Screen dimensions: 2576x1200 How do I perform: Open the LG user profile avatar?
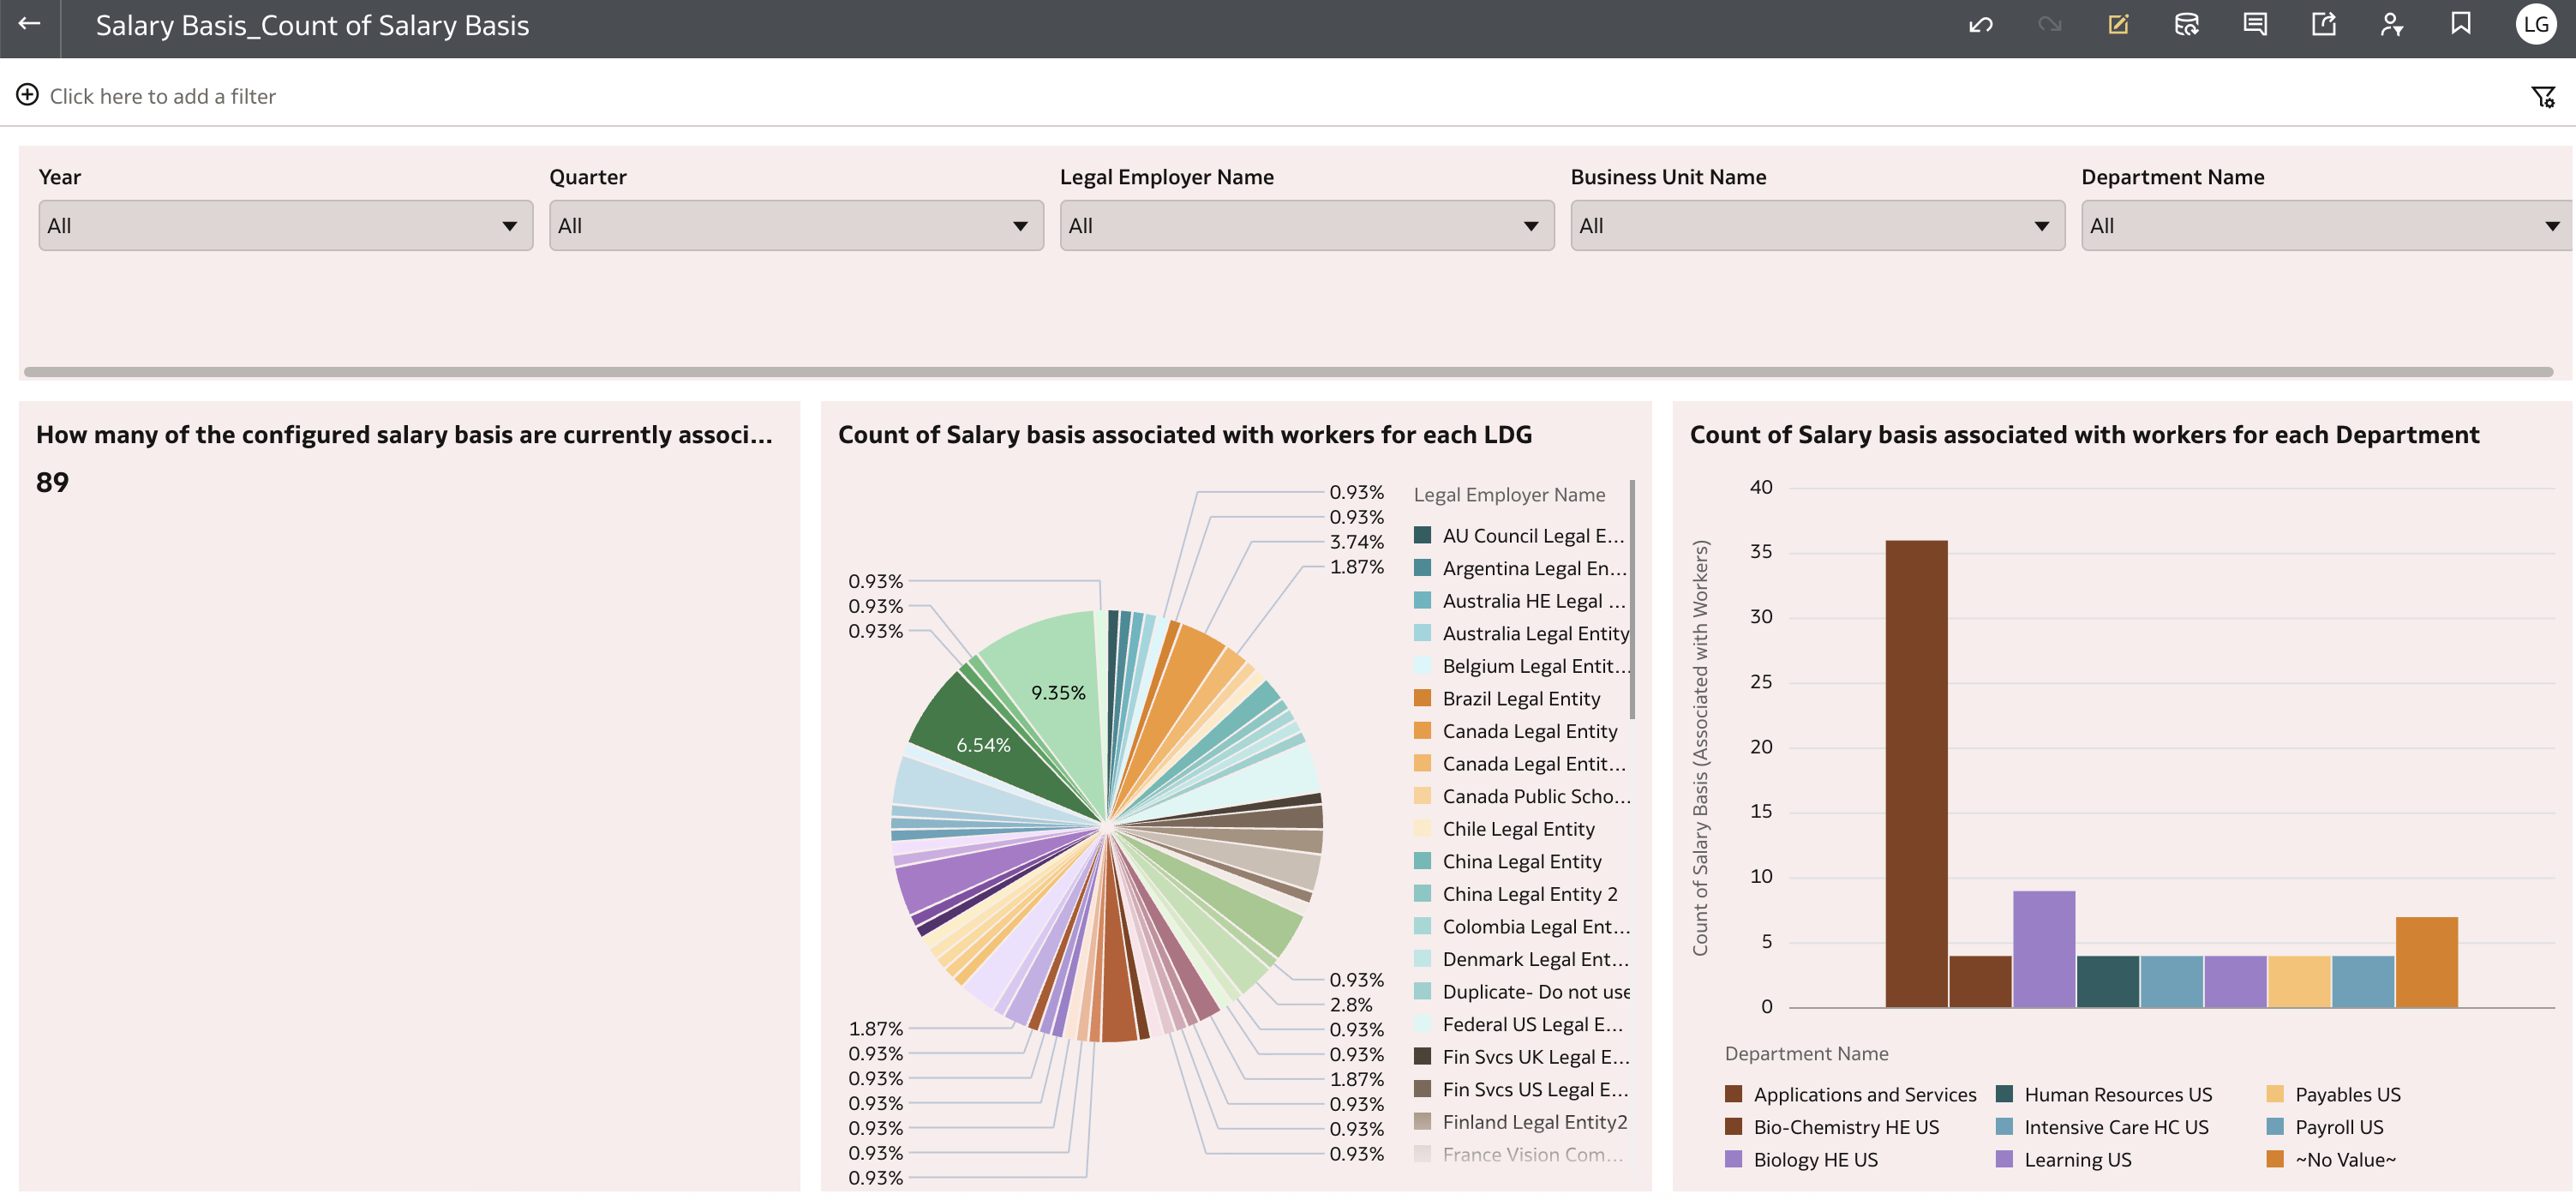point(2535,25)
